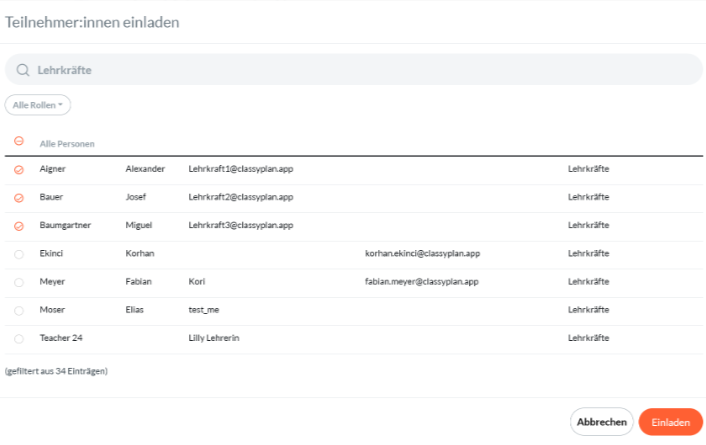Select the surname Moser
706x445 pixels.
coord(52,309)
